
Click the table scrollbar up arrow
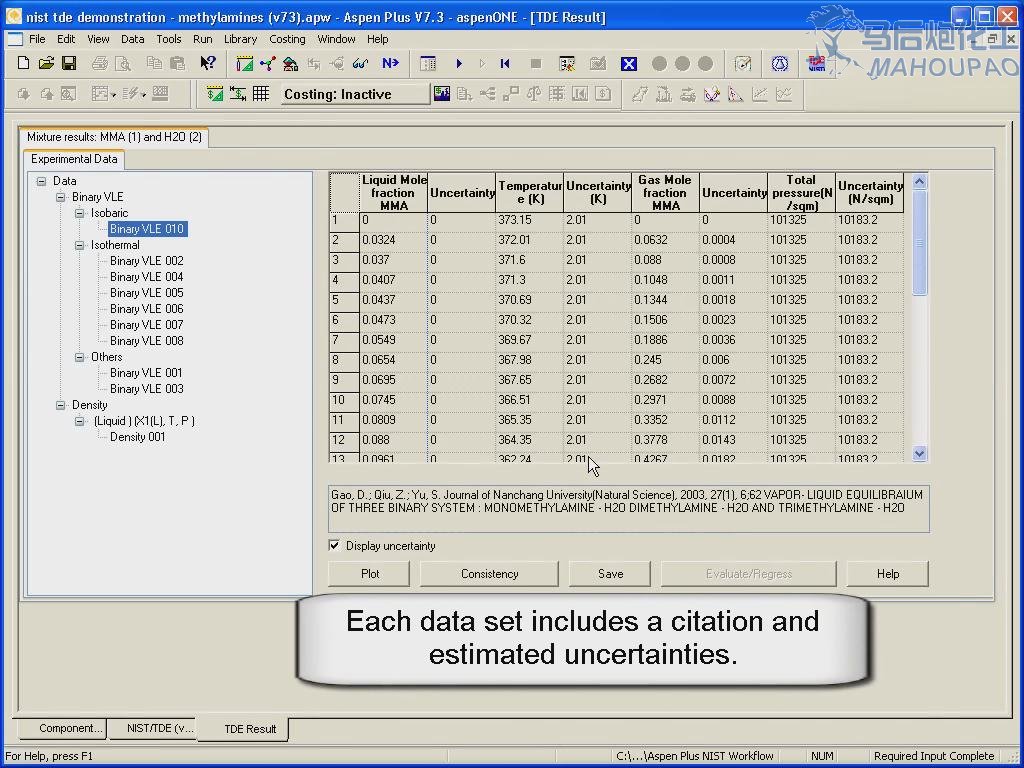[x=920, y=182]
